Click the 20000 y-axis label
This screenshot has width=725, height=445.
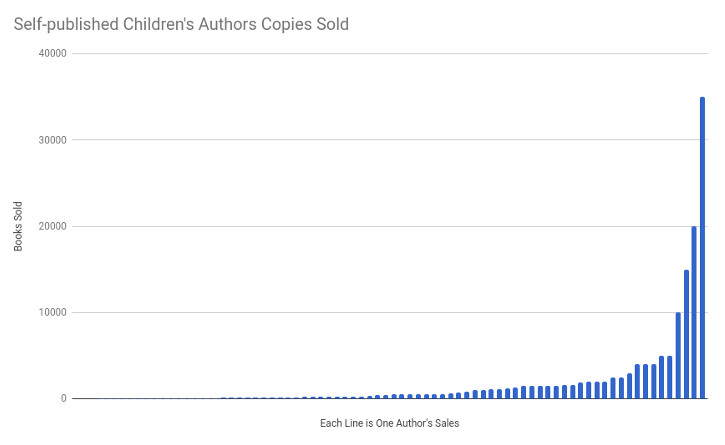[53, 226]
